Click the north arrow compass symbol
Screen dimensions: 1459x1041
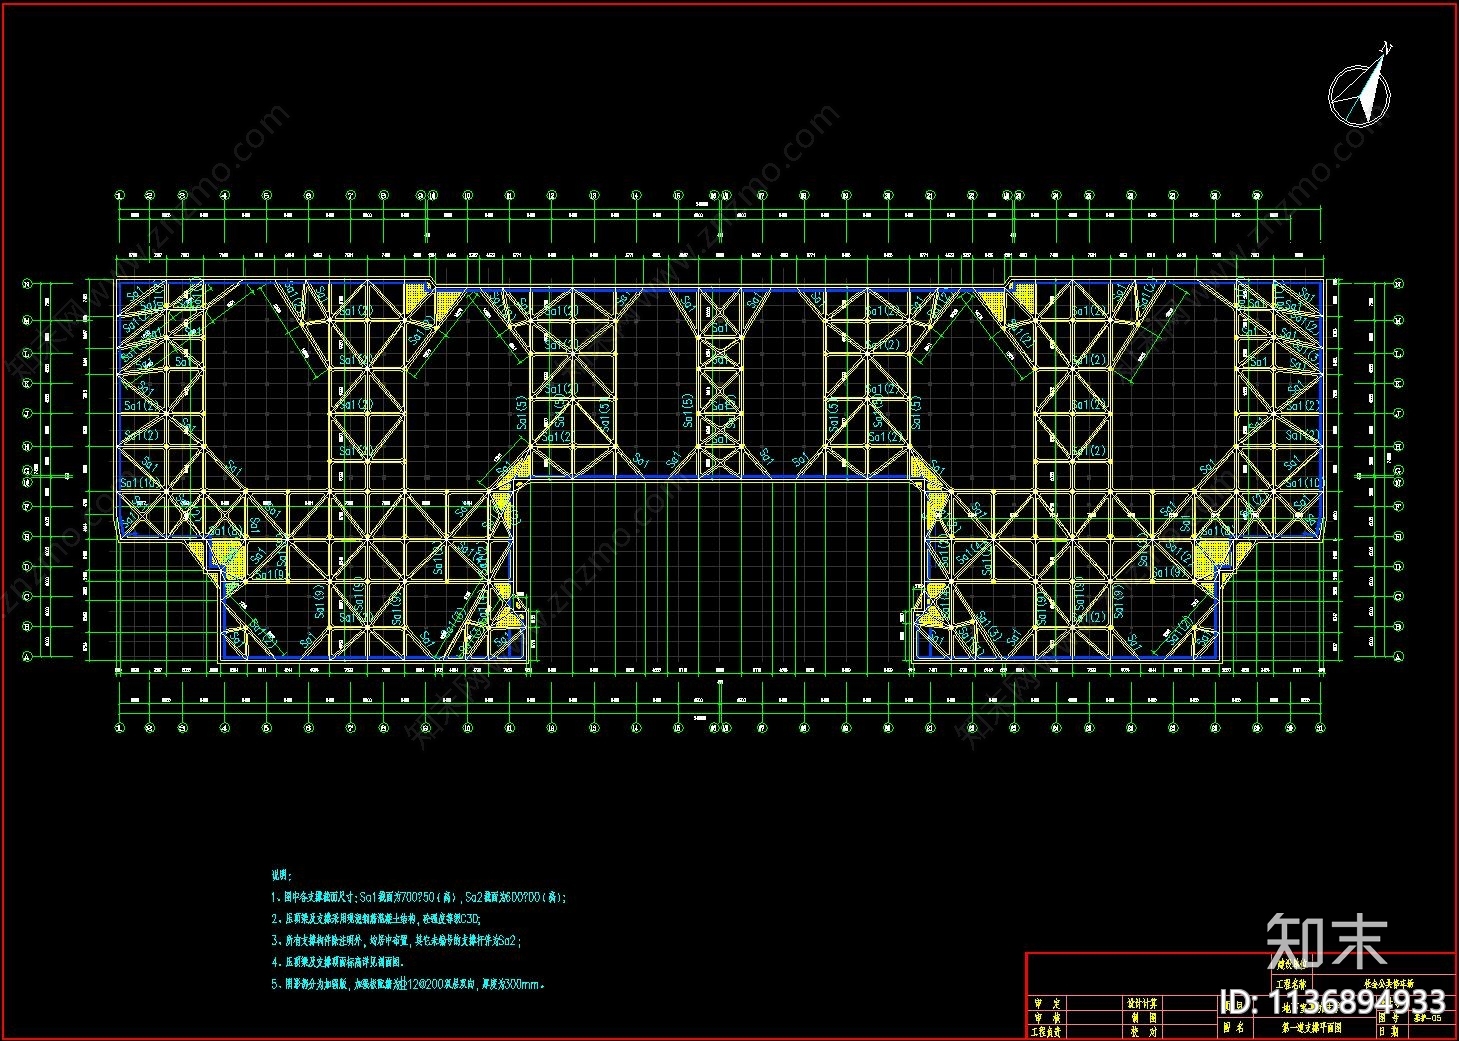[1362, 86]
